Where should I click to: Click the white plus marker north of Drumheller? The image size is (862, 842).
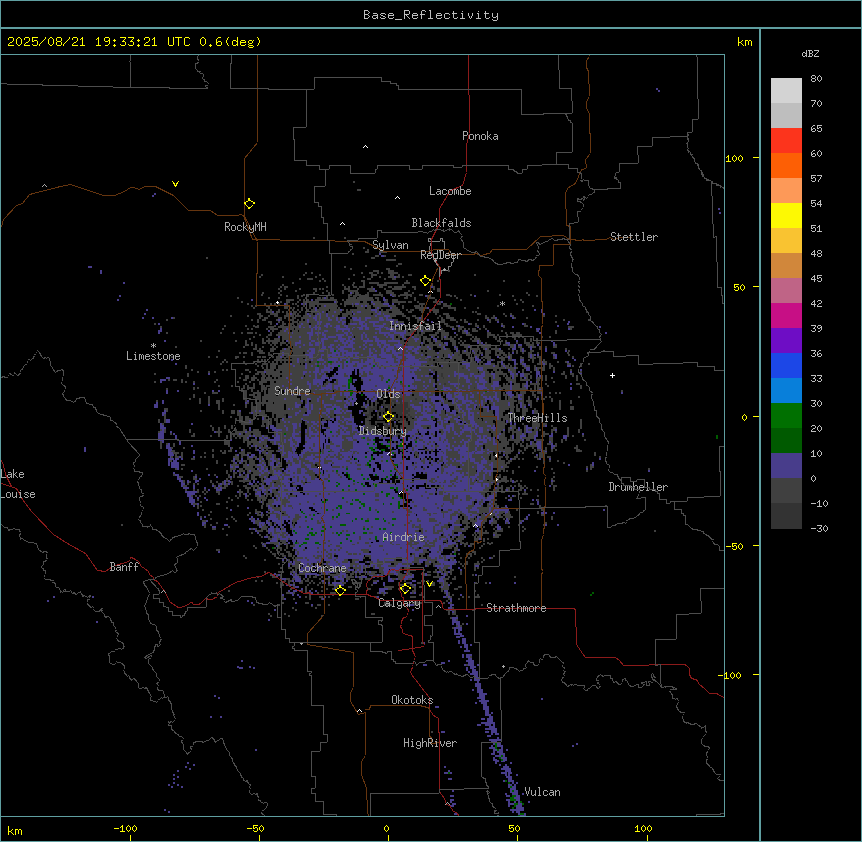point(612,375)
